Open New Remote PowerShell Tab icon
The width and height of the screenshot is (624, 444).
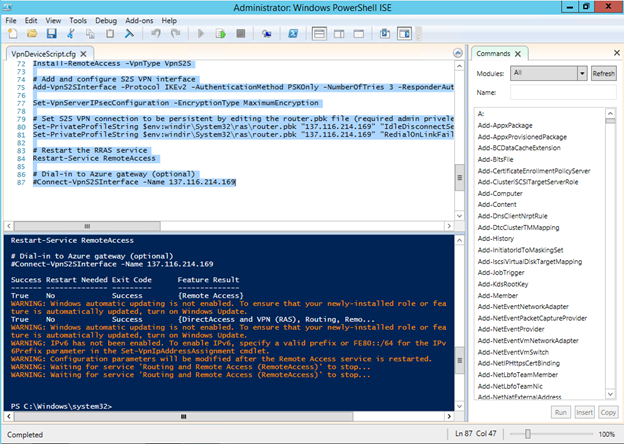point(267,34)
